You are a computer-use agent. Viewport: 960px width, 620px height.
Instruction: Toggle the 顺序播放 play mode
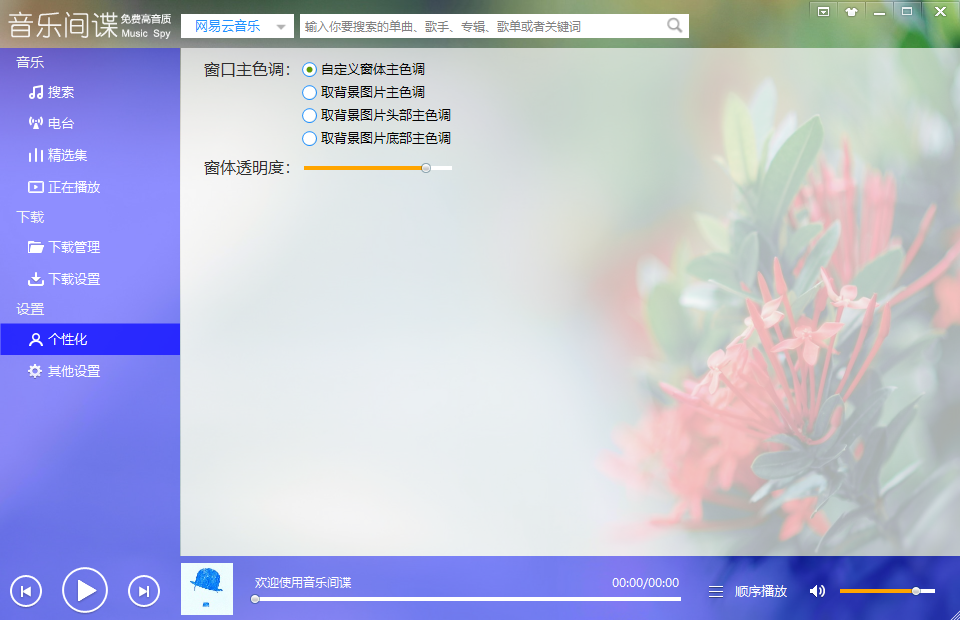pos(761,592)
